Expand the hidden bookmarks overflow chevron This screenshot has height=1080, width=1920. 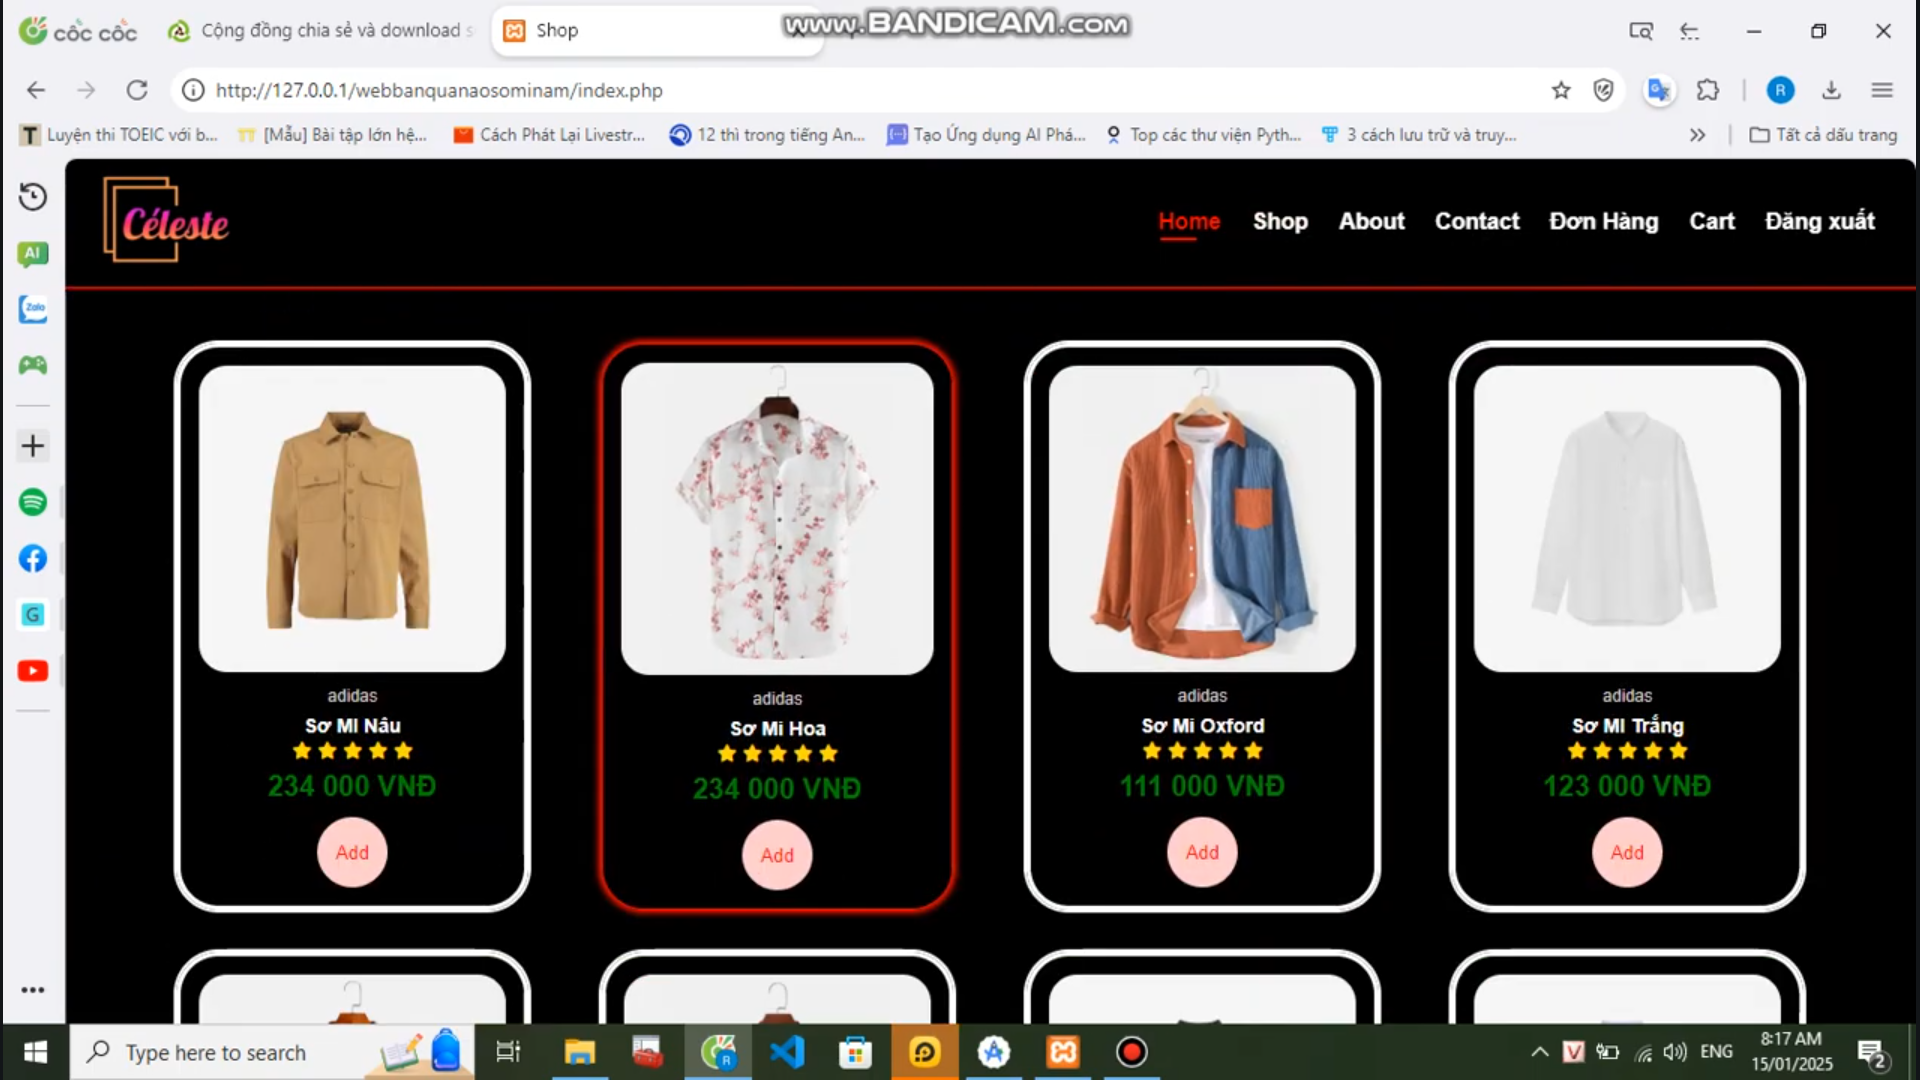[x=1697, y=135]
